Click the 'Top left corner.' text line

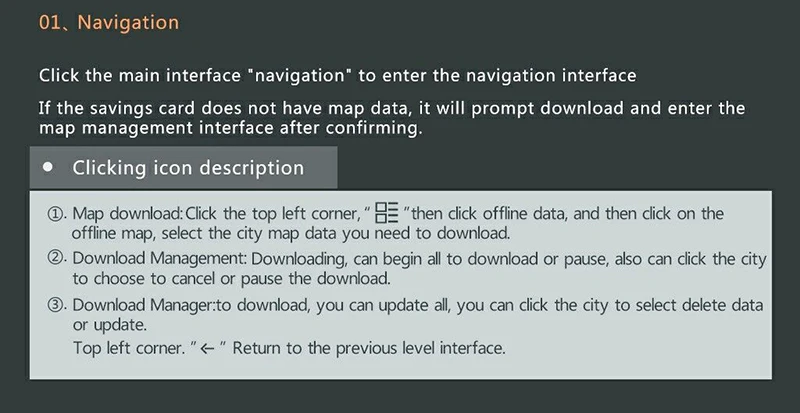pyautogui.click(x=129, y=349)
